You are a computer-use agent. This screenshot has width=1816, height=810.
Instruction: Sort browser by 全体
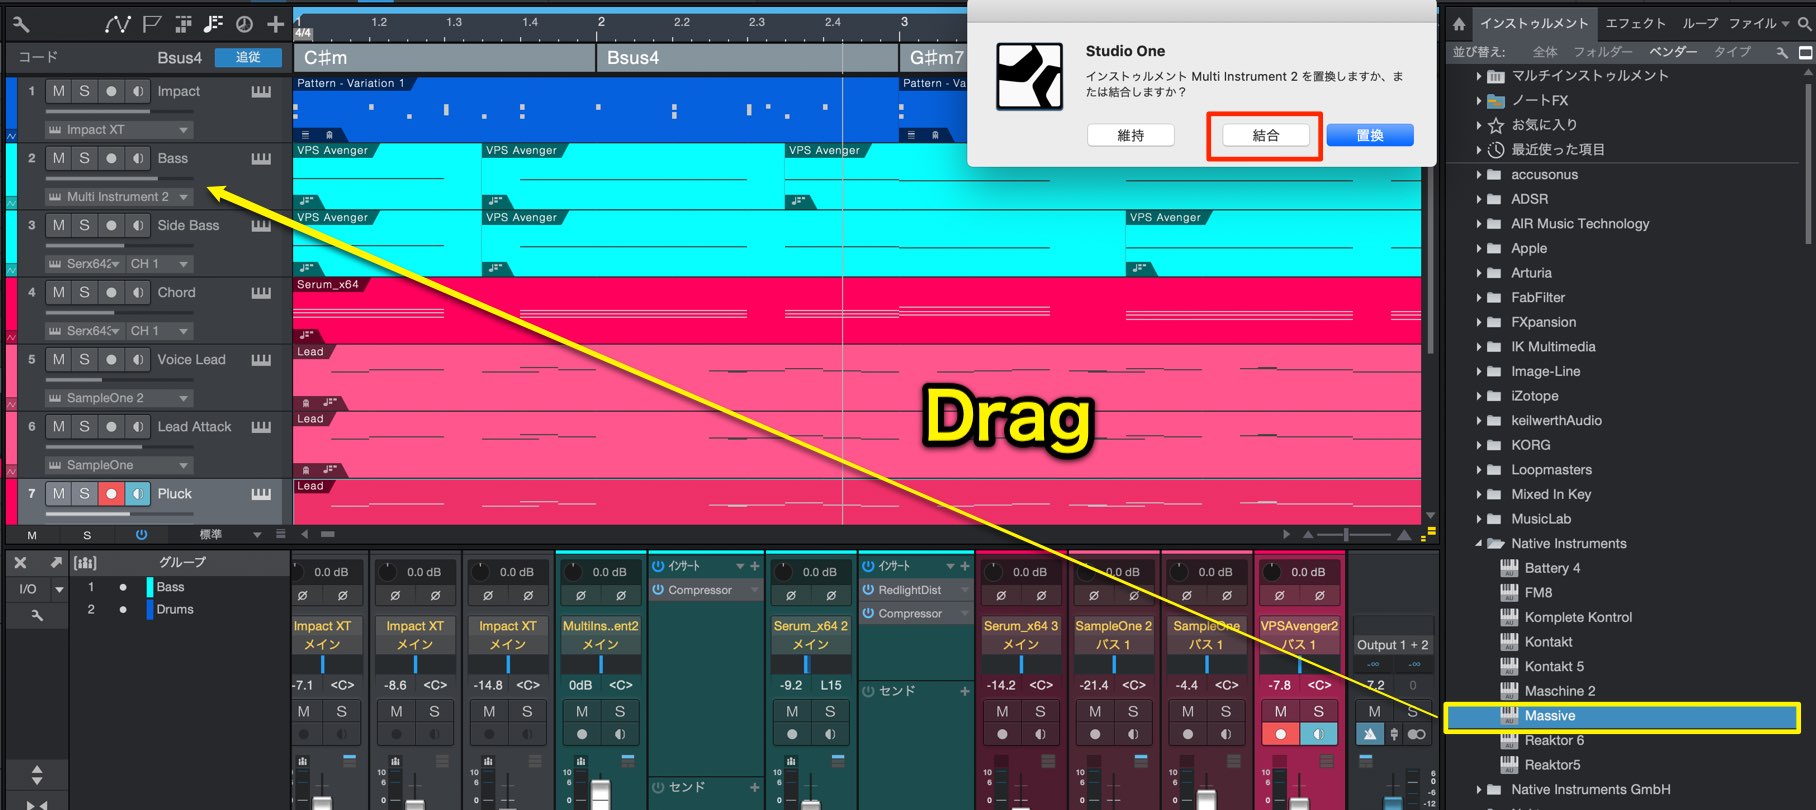pyautogui.click(x=1545, y=52)
